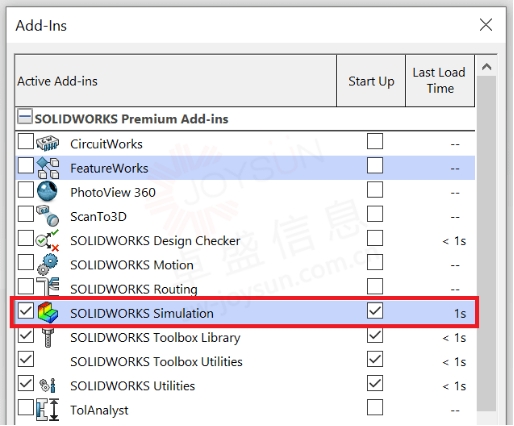Select the SOLIDWORKS Routing label
Screen dimensions: 514x426
pyautogui.click(x=134, y=289)
